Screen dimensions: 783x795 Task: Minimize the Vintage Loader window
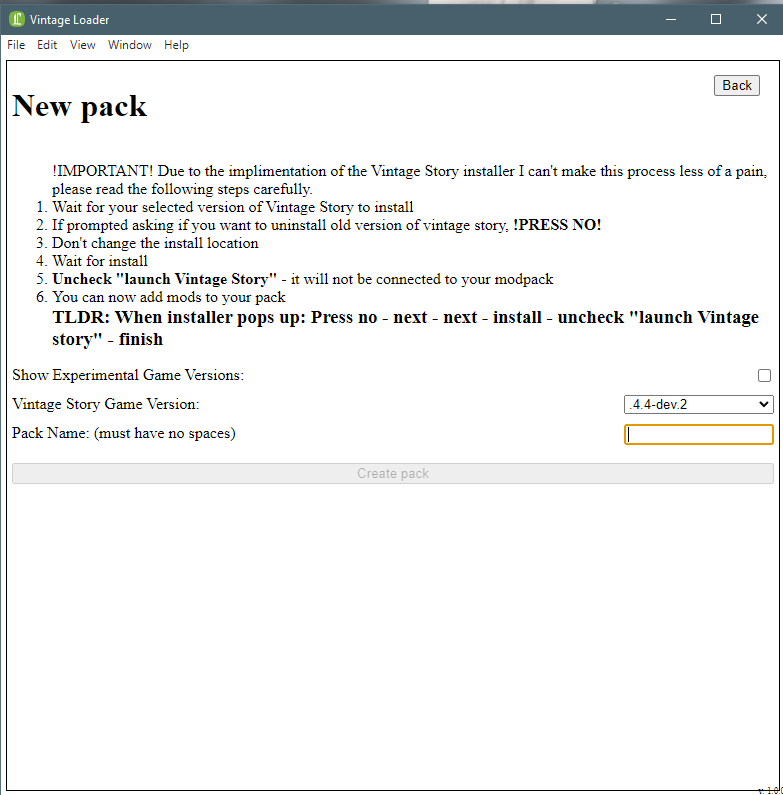671,19
